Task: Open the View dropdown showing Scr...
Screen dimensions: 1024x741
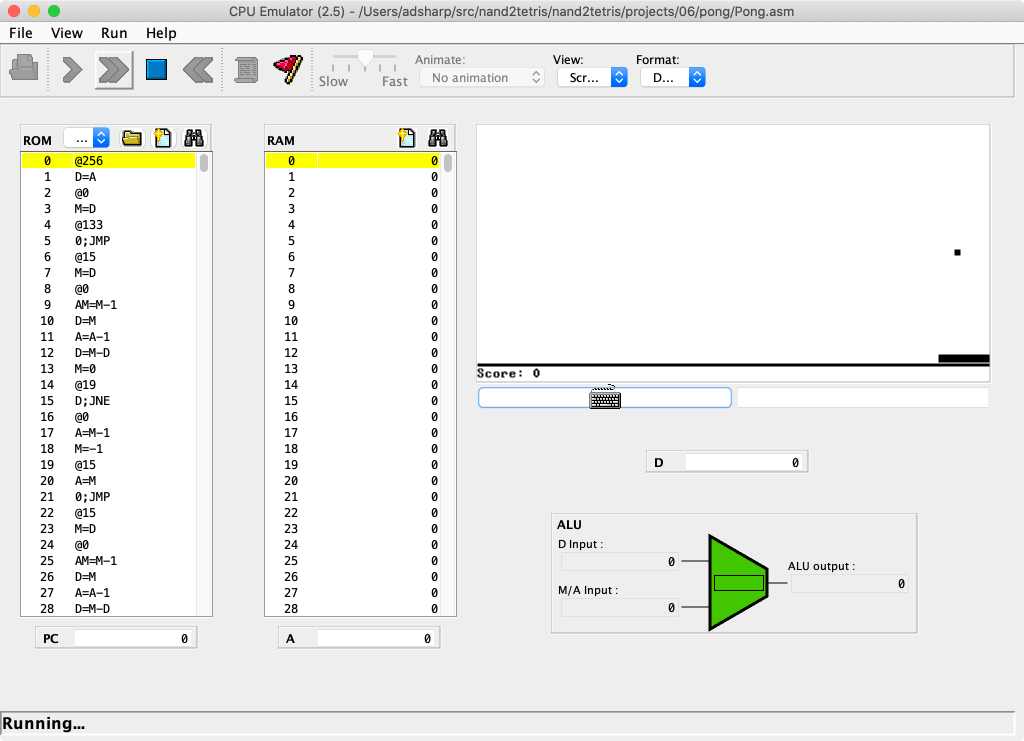Action: tap(592, 76)
